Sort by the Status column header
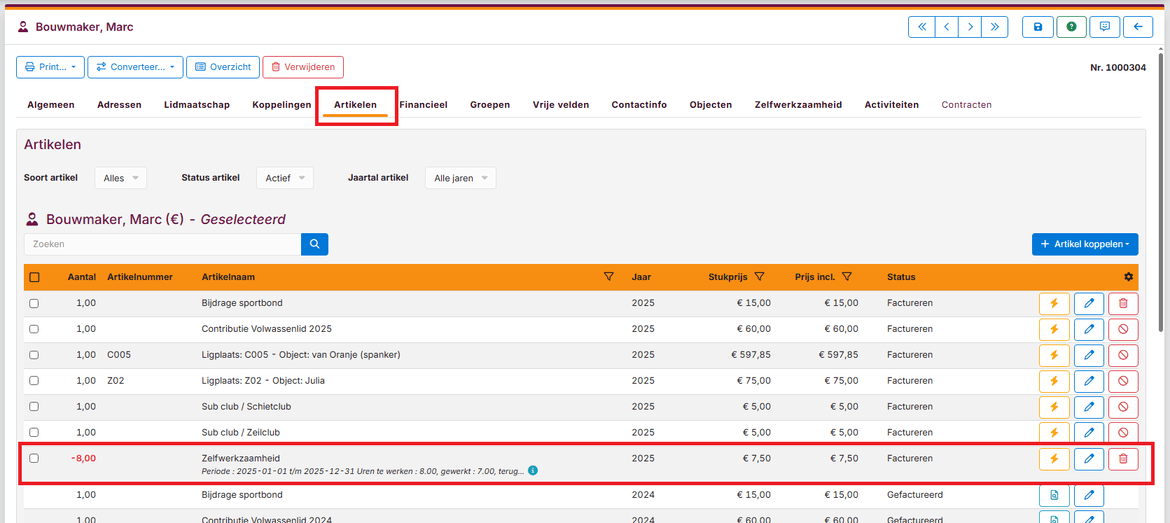Viewport: 1170px width, 523px height. tap(901, 277)
